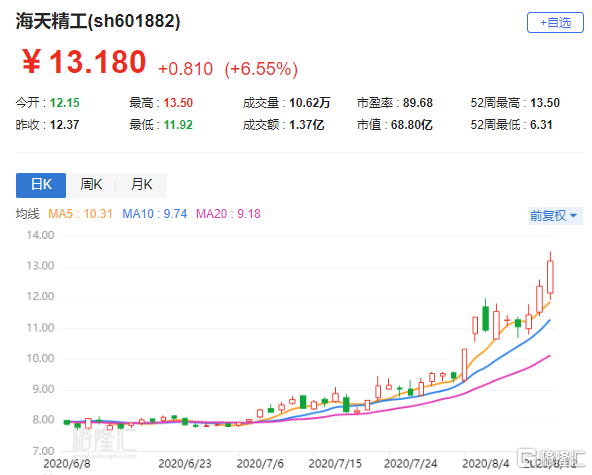Click the 2020/7/6 date axis label
Image resolution: width=592 pixels, height=475 pixels.
[260, 464]
